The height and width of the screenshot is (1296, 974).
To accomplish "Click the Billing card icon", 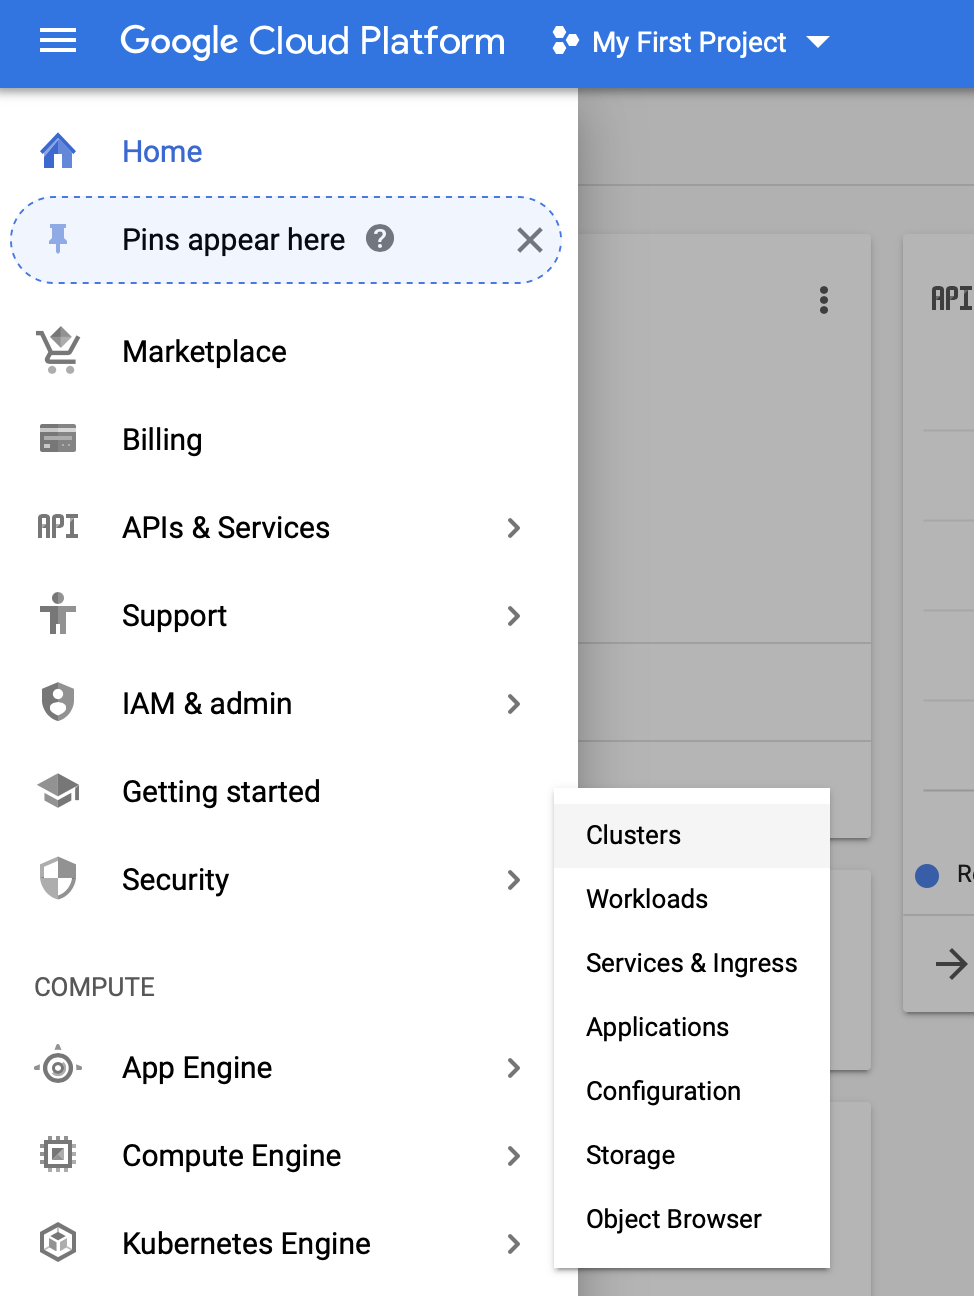I will (58, 439).
